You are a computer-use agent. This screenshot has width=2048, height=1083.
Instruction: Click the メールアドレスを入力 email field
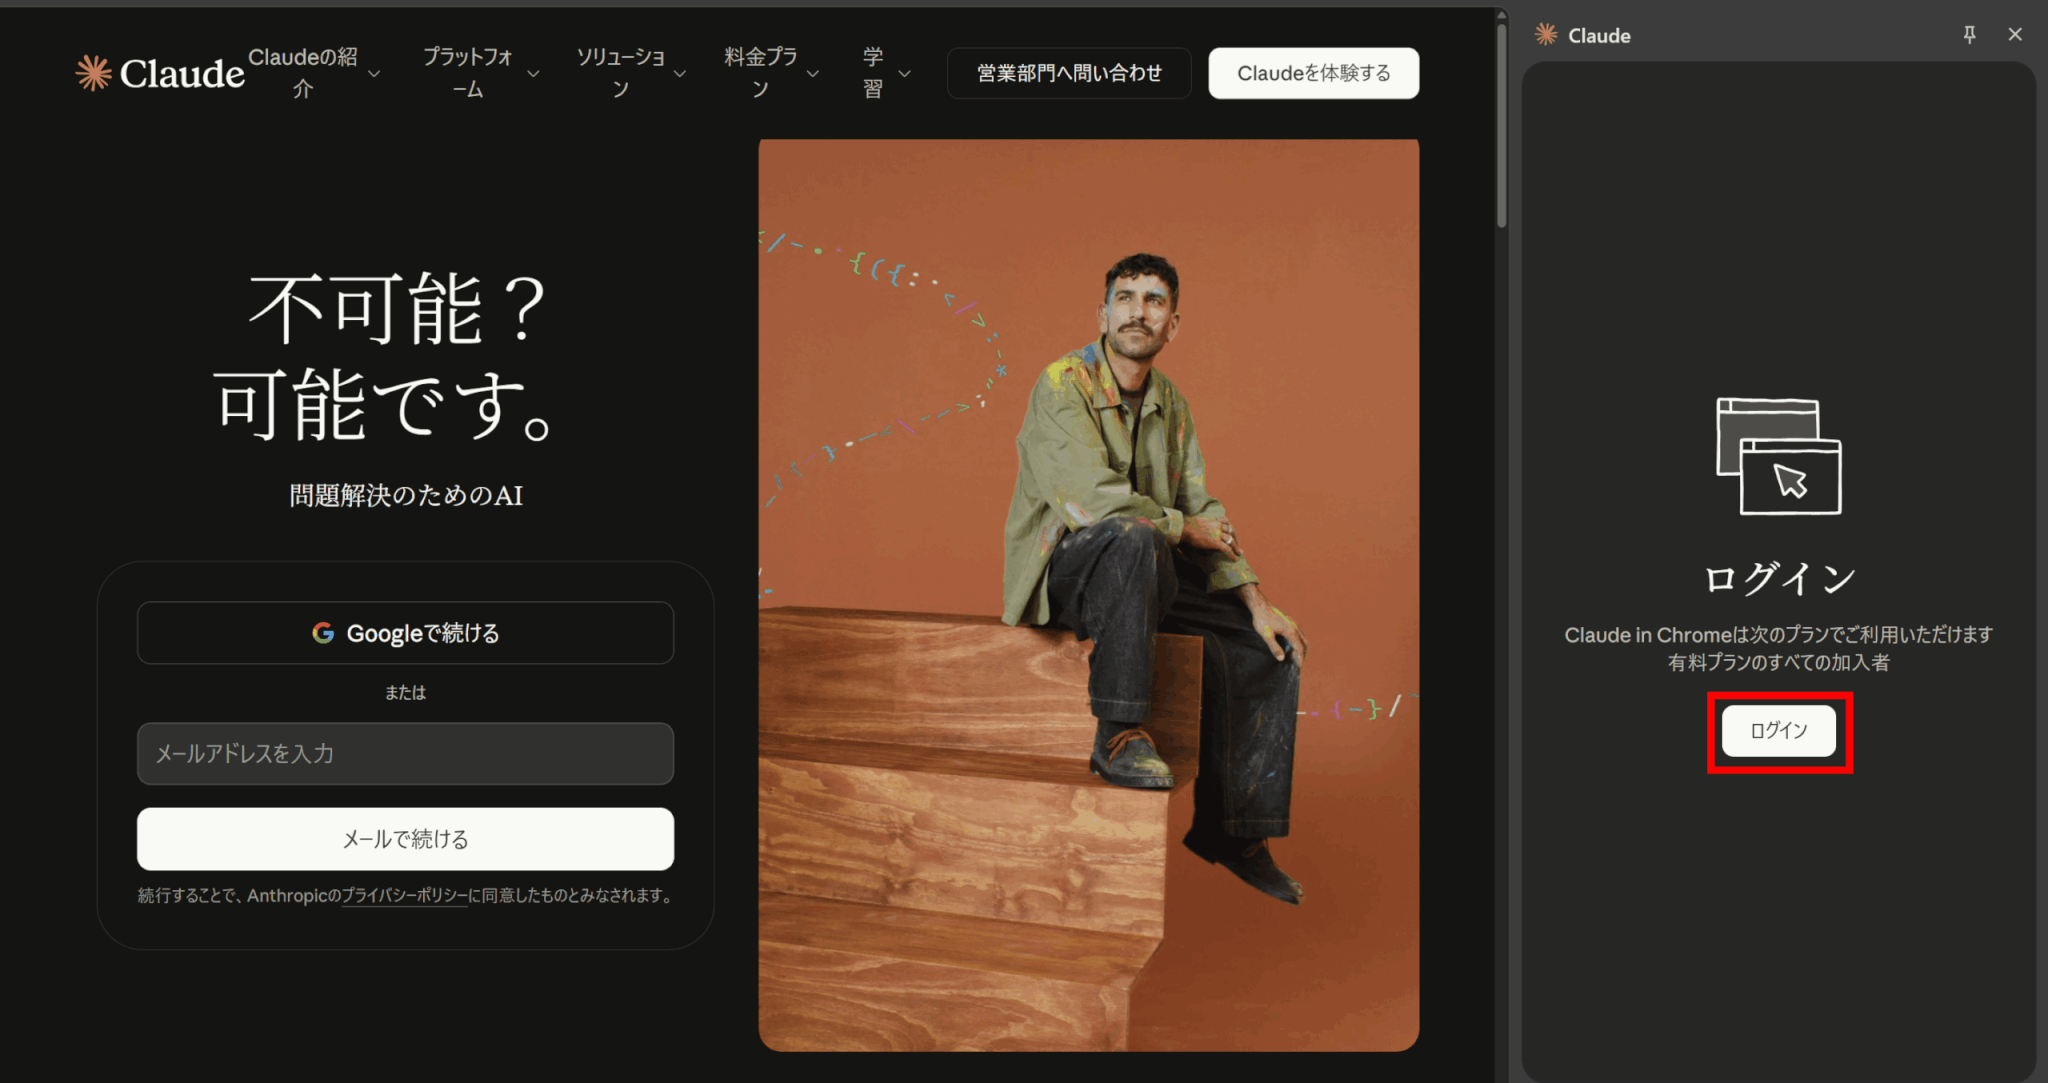pos(405,753)
